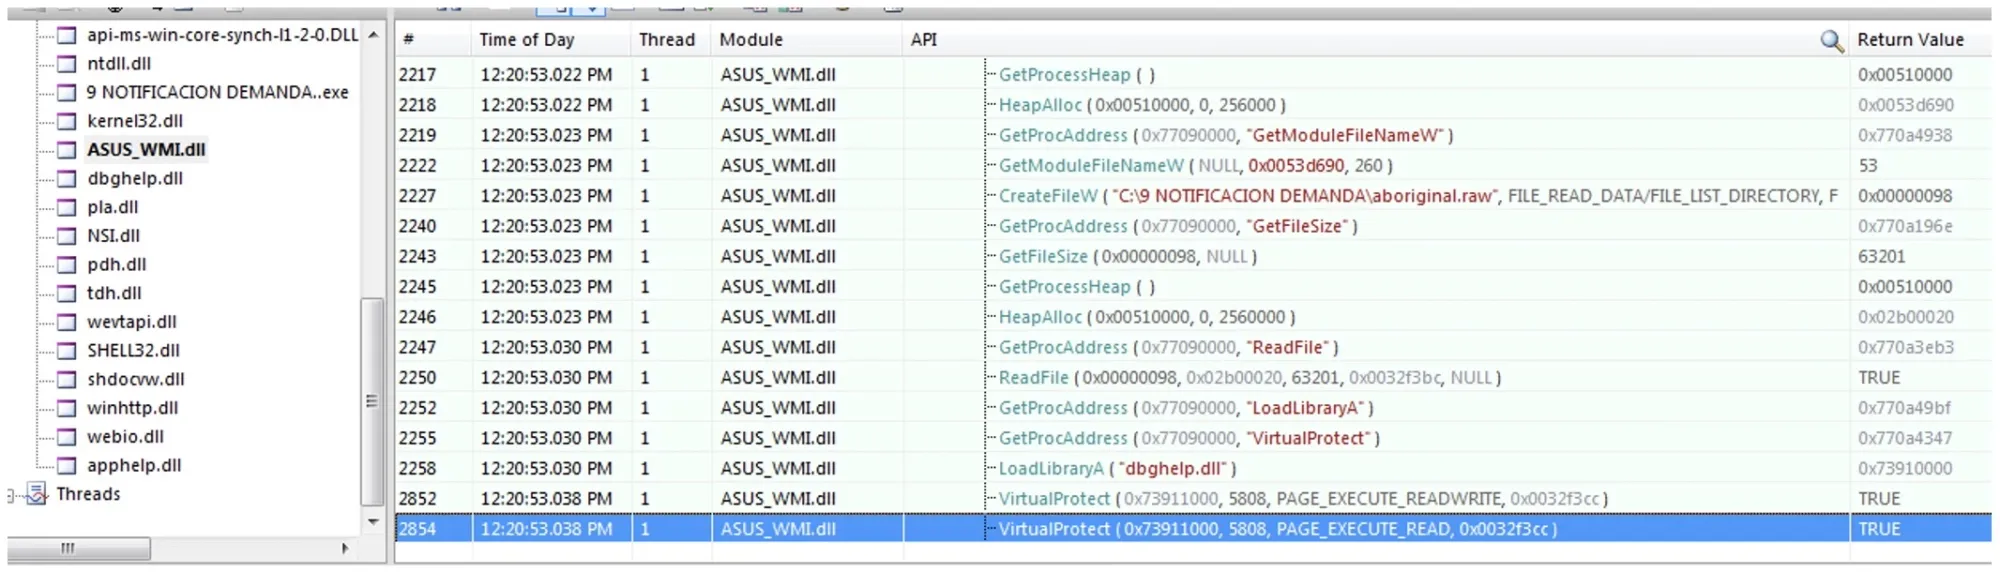Sort by the Thread column header
The height and width of the screenshot is (572, 2000).
click(671, 40)
